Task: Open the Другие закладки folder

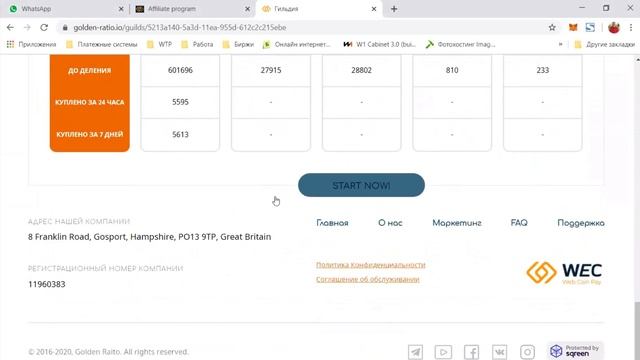Action: [604, 44]
